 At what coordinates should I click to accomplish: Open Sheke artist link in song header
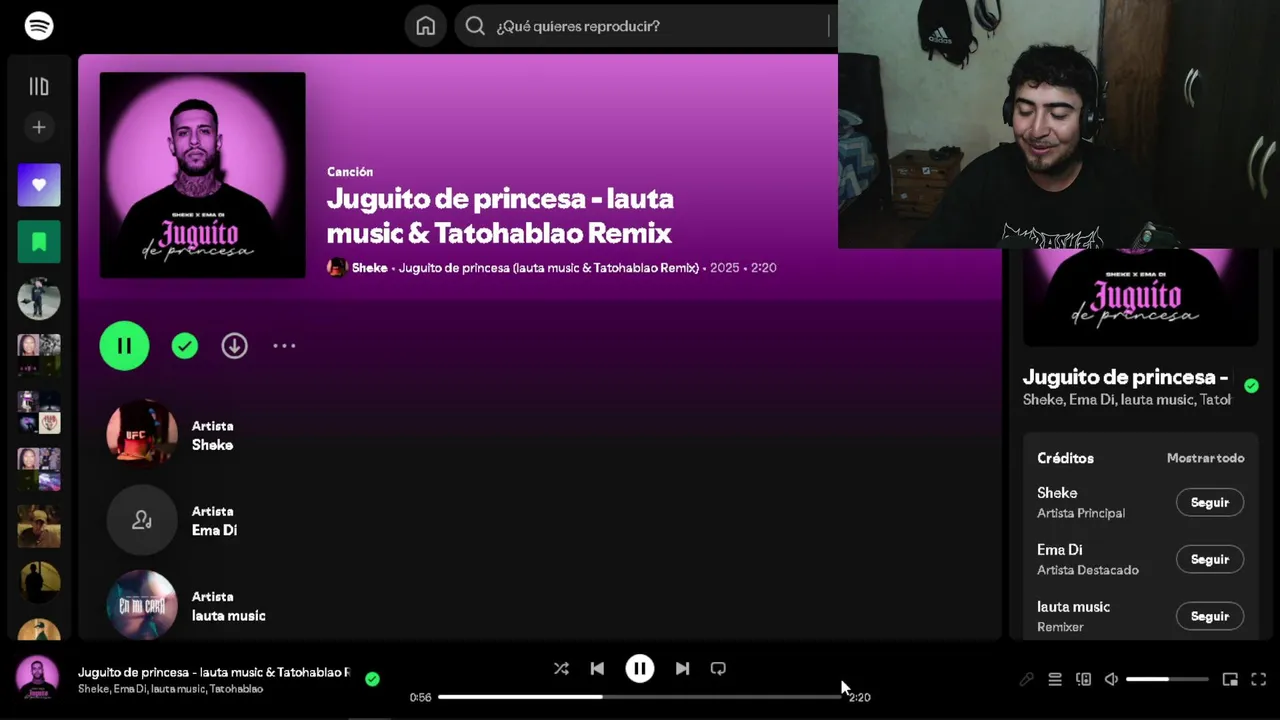[369, 268]
